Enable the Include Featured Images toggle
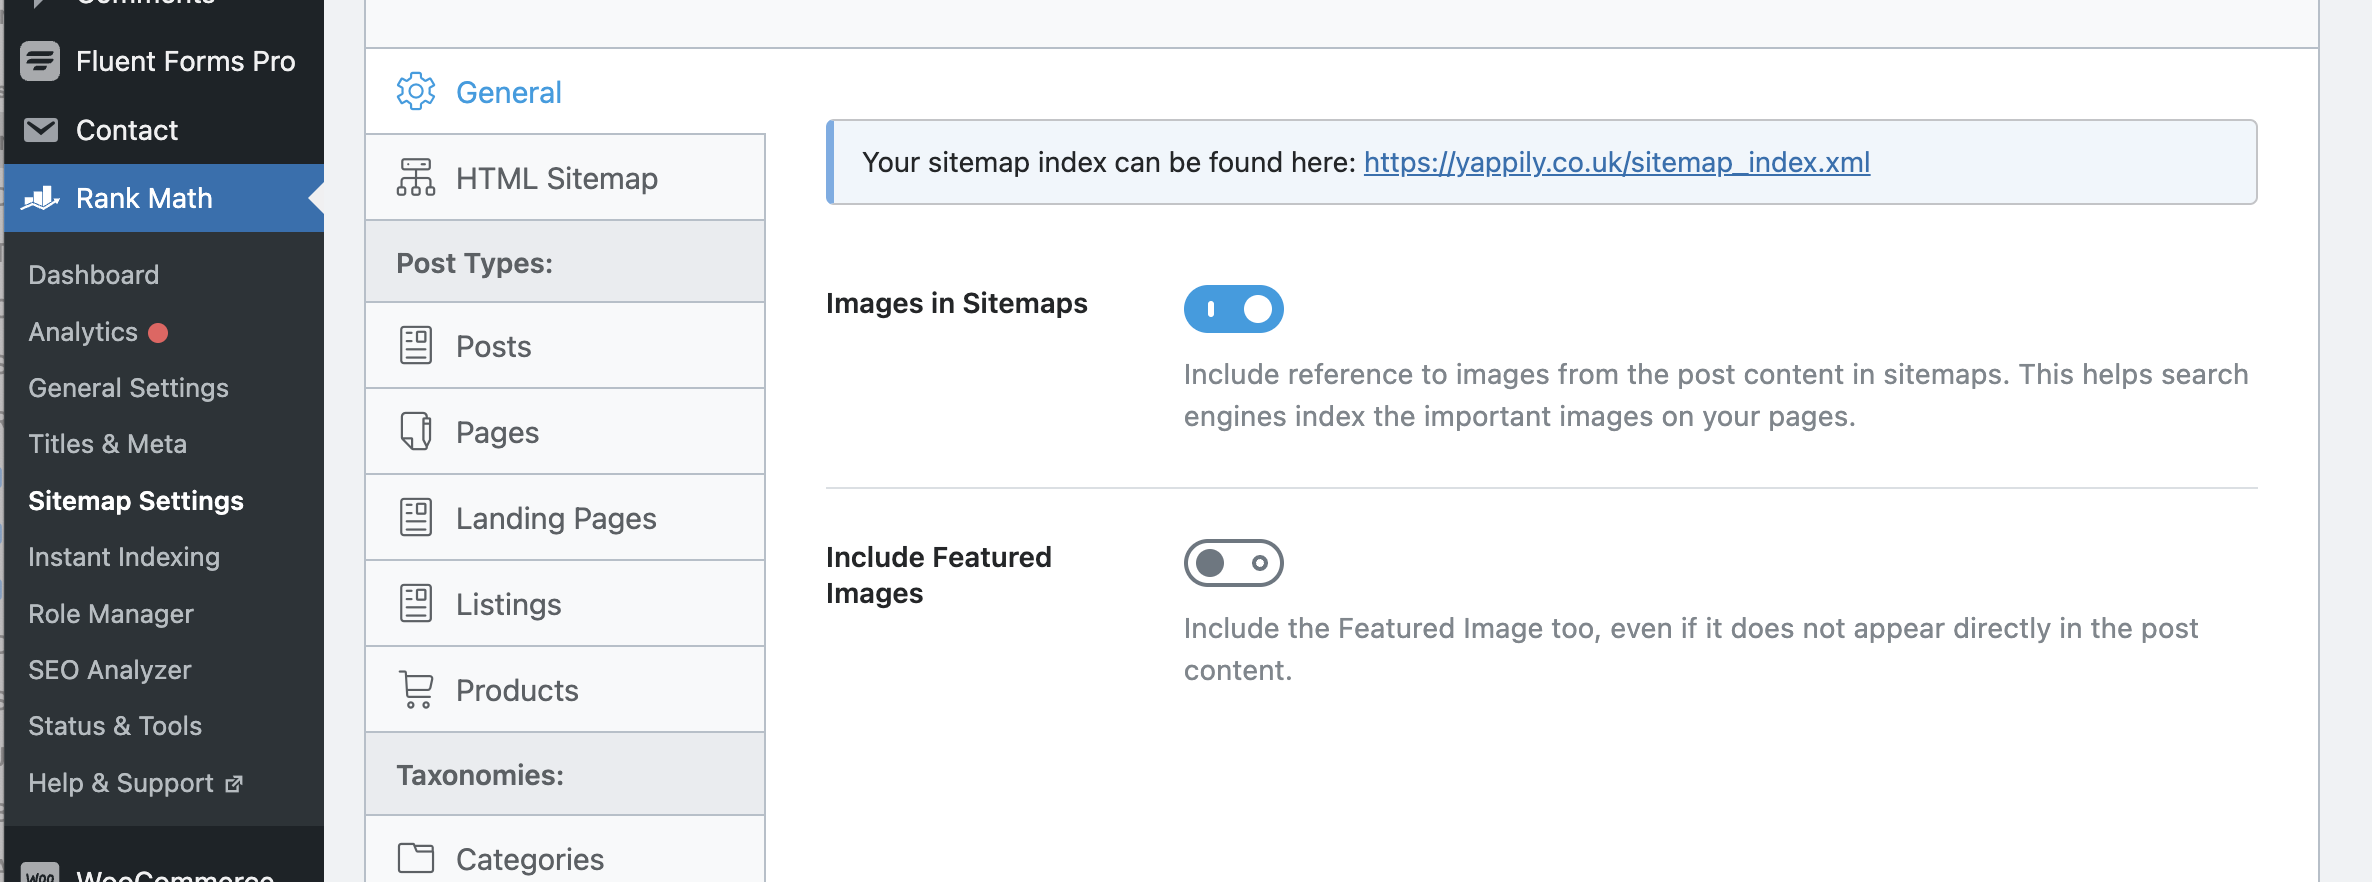Image resolution: width=2372 pixels, height=882 pixels. pyautogui.click(x=1233, y=563)
